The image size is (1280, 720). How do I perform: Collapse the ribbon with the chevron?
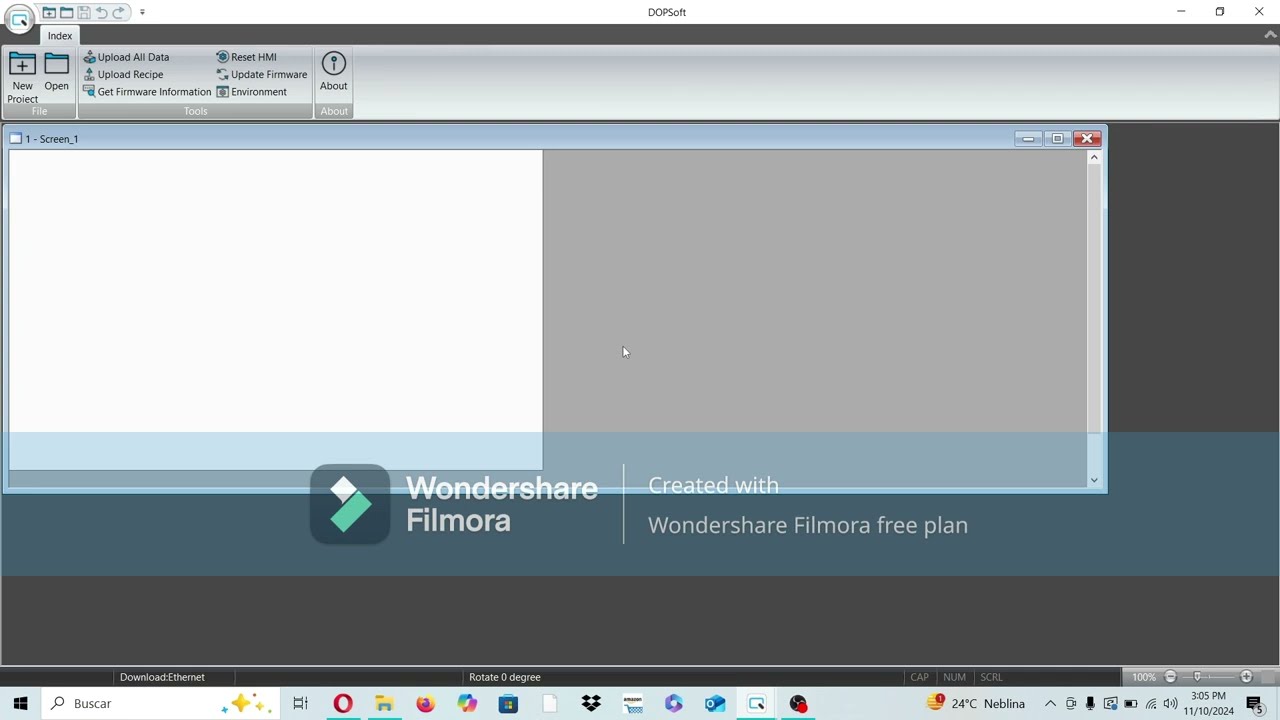tap(1270, 35)
